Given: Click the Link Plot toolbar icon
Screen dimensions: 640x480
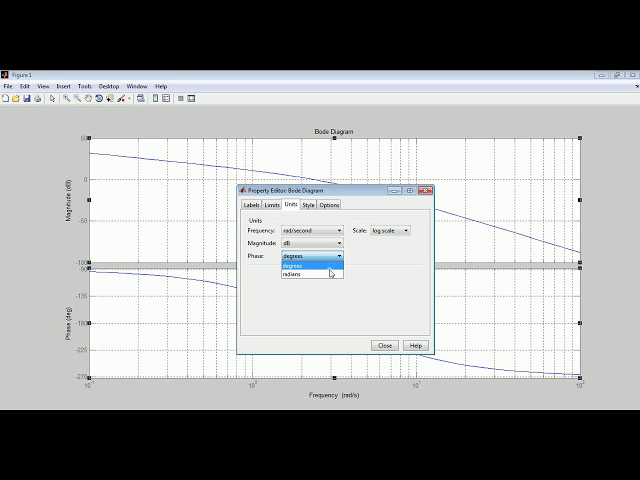Looking at the screenshot, I should (x=141, y=98).
